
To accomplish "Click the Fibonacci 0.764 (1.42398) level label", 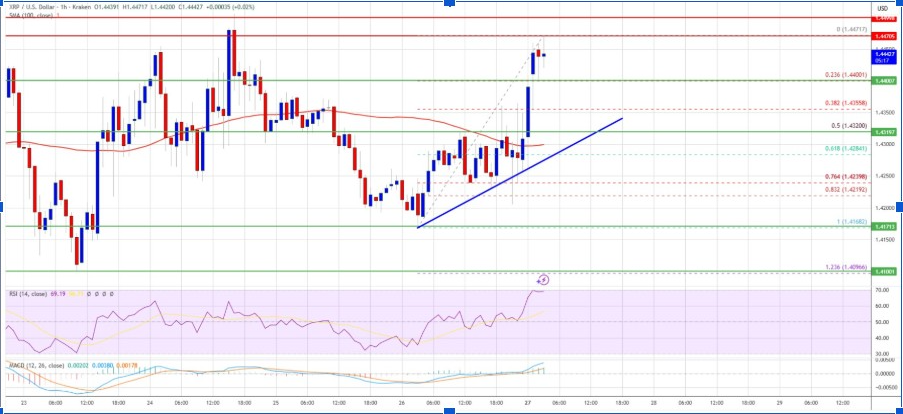I will (x=844, y=176).
